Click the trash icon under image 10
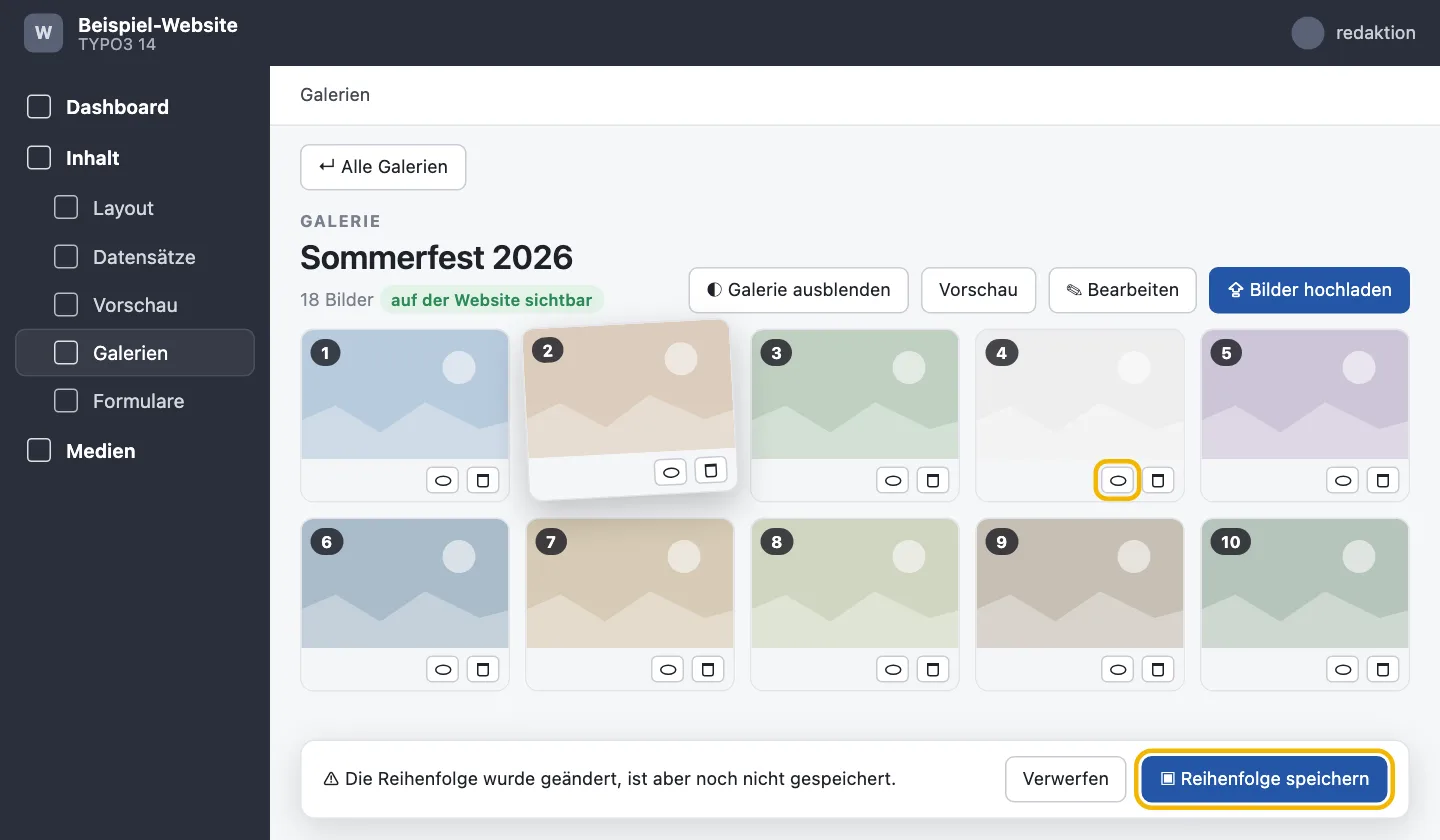The height and width of the screenshot is (840, 1440). (1383, 669)
